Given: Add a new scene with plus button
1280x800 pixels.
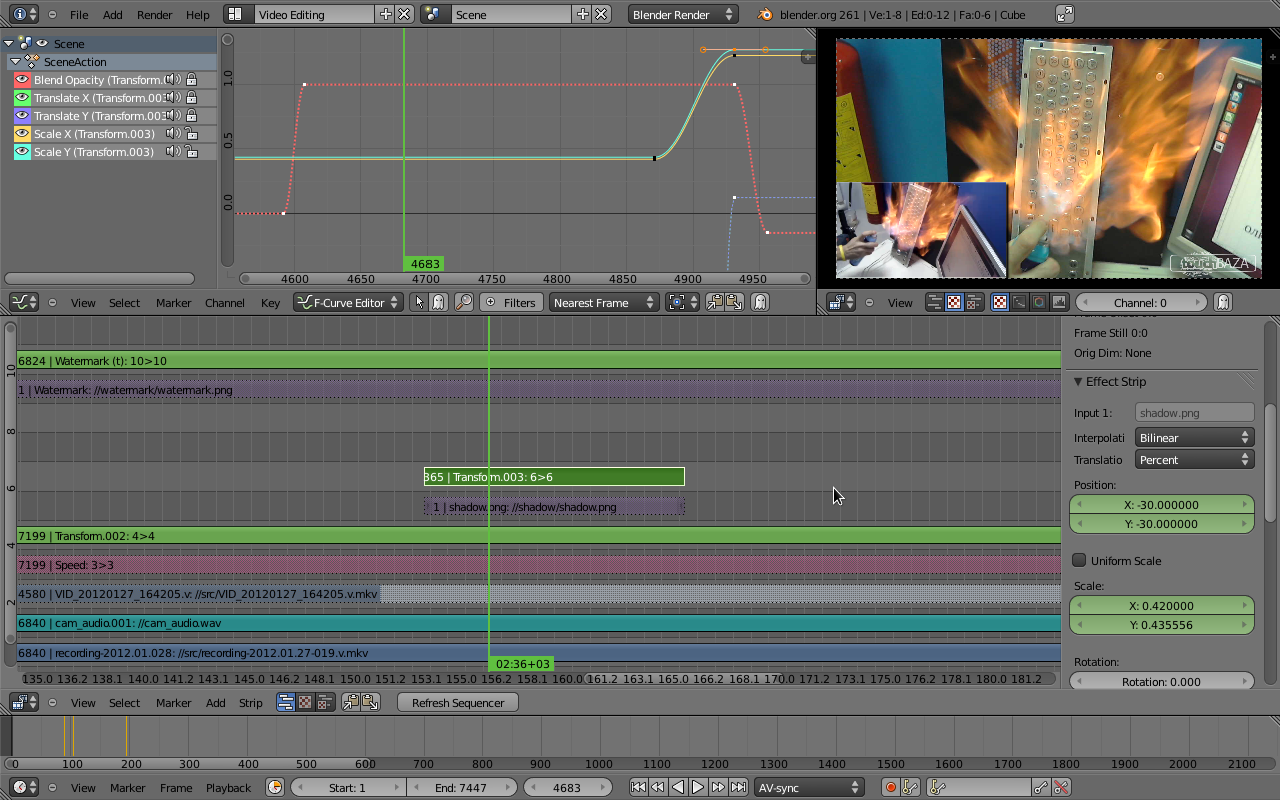Looking at the screenshot, I should [583, 14].
